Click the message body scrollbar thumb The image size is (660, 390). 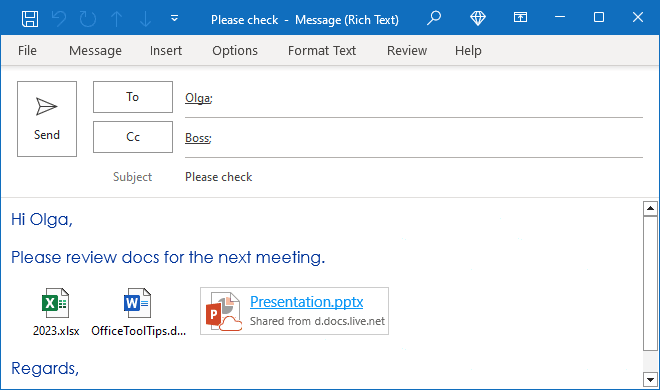point(650,283)
